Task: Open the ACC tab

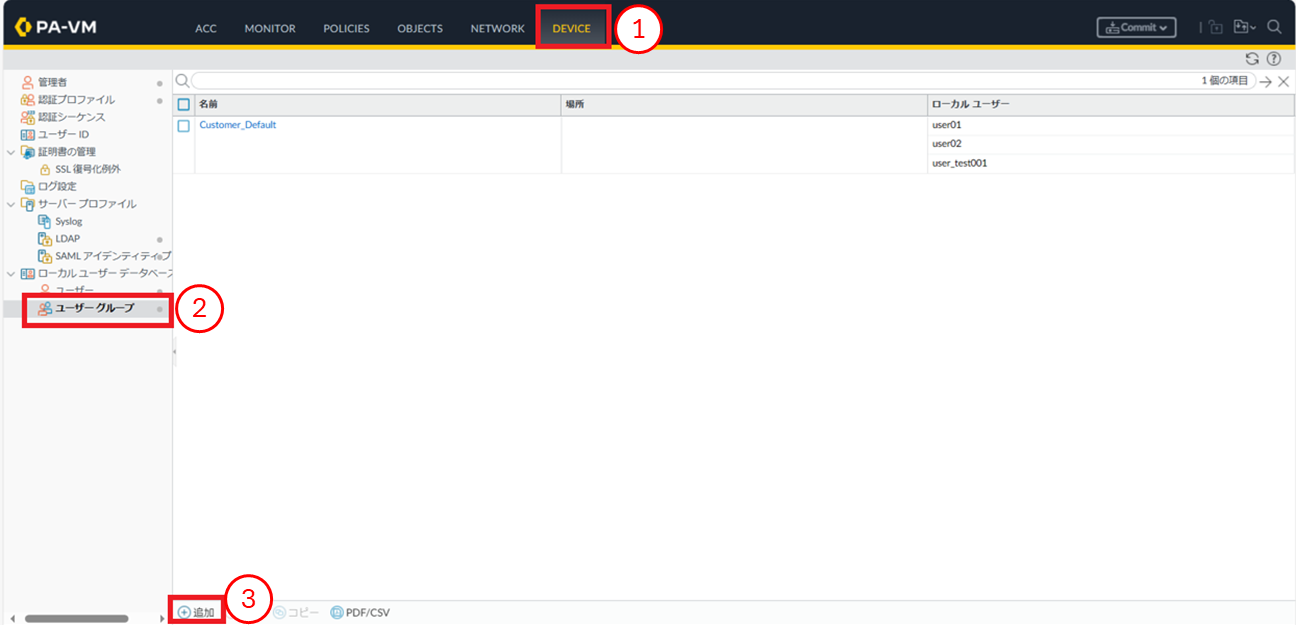Action: pyautogui.click(x=206, y=28)
